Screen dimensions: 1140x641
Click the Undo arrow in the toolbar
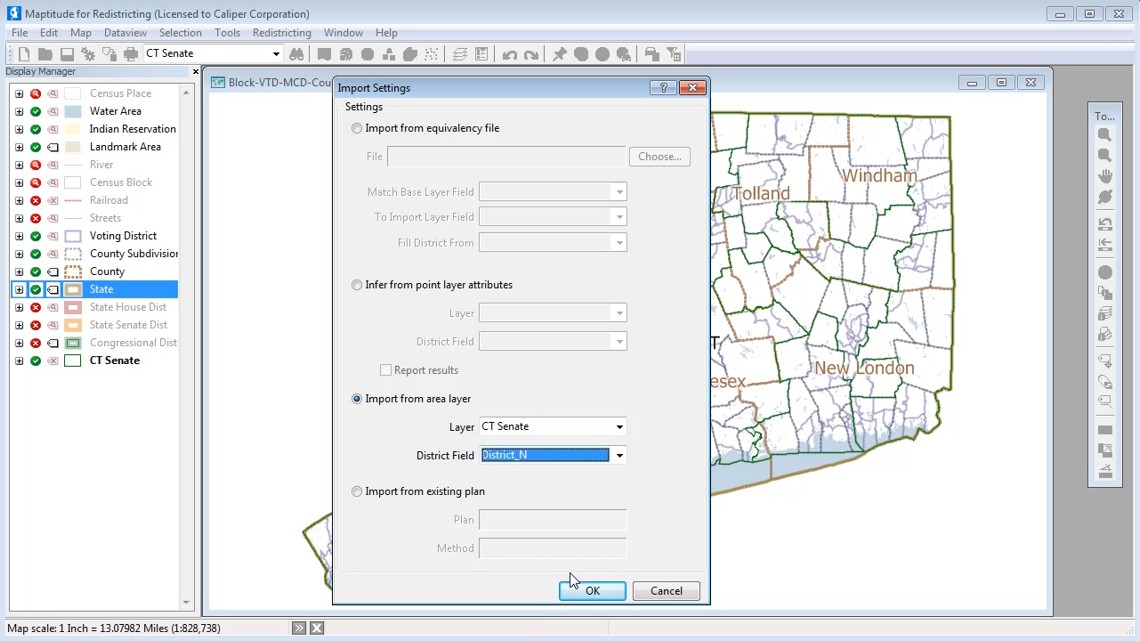[x=510, y=54]
